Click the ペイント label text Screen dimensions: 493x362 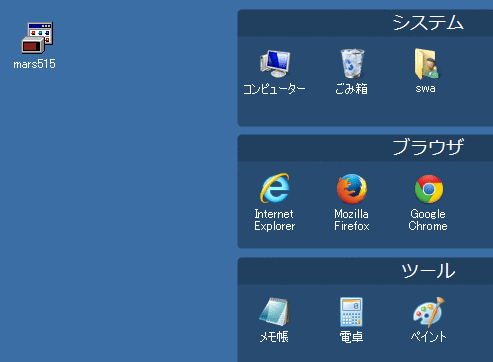click(428, 337)
